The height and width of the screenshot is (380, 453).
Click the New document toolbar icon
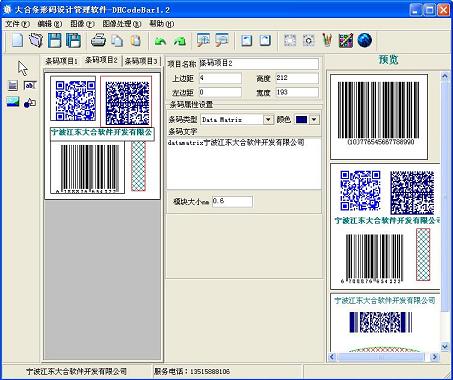coord(17,40)
